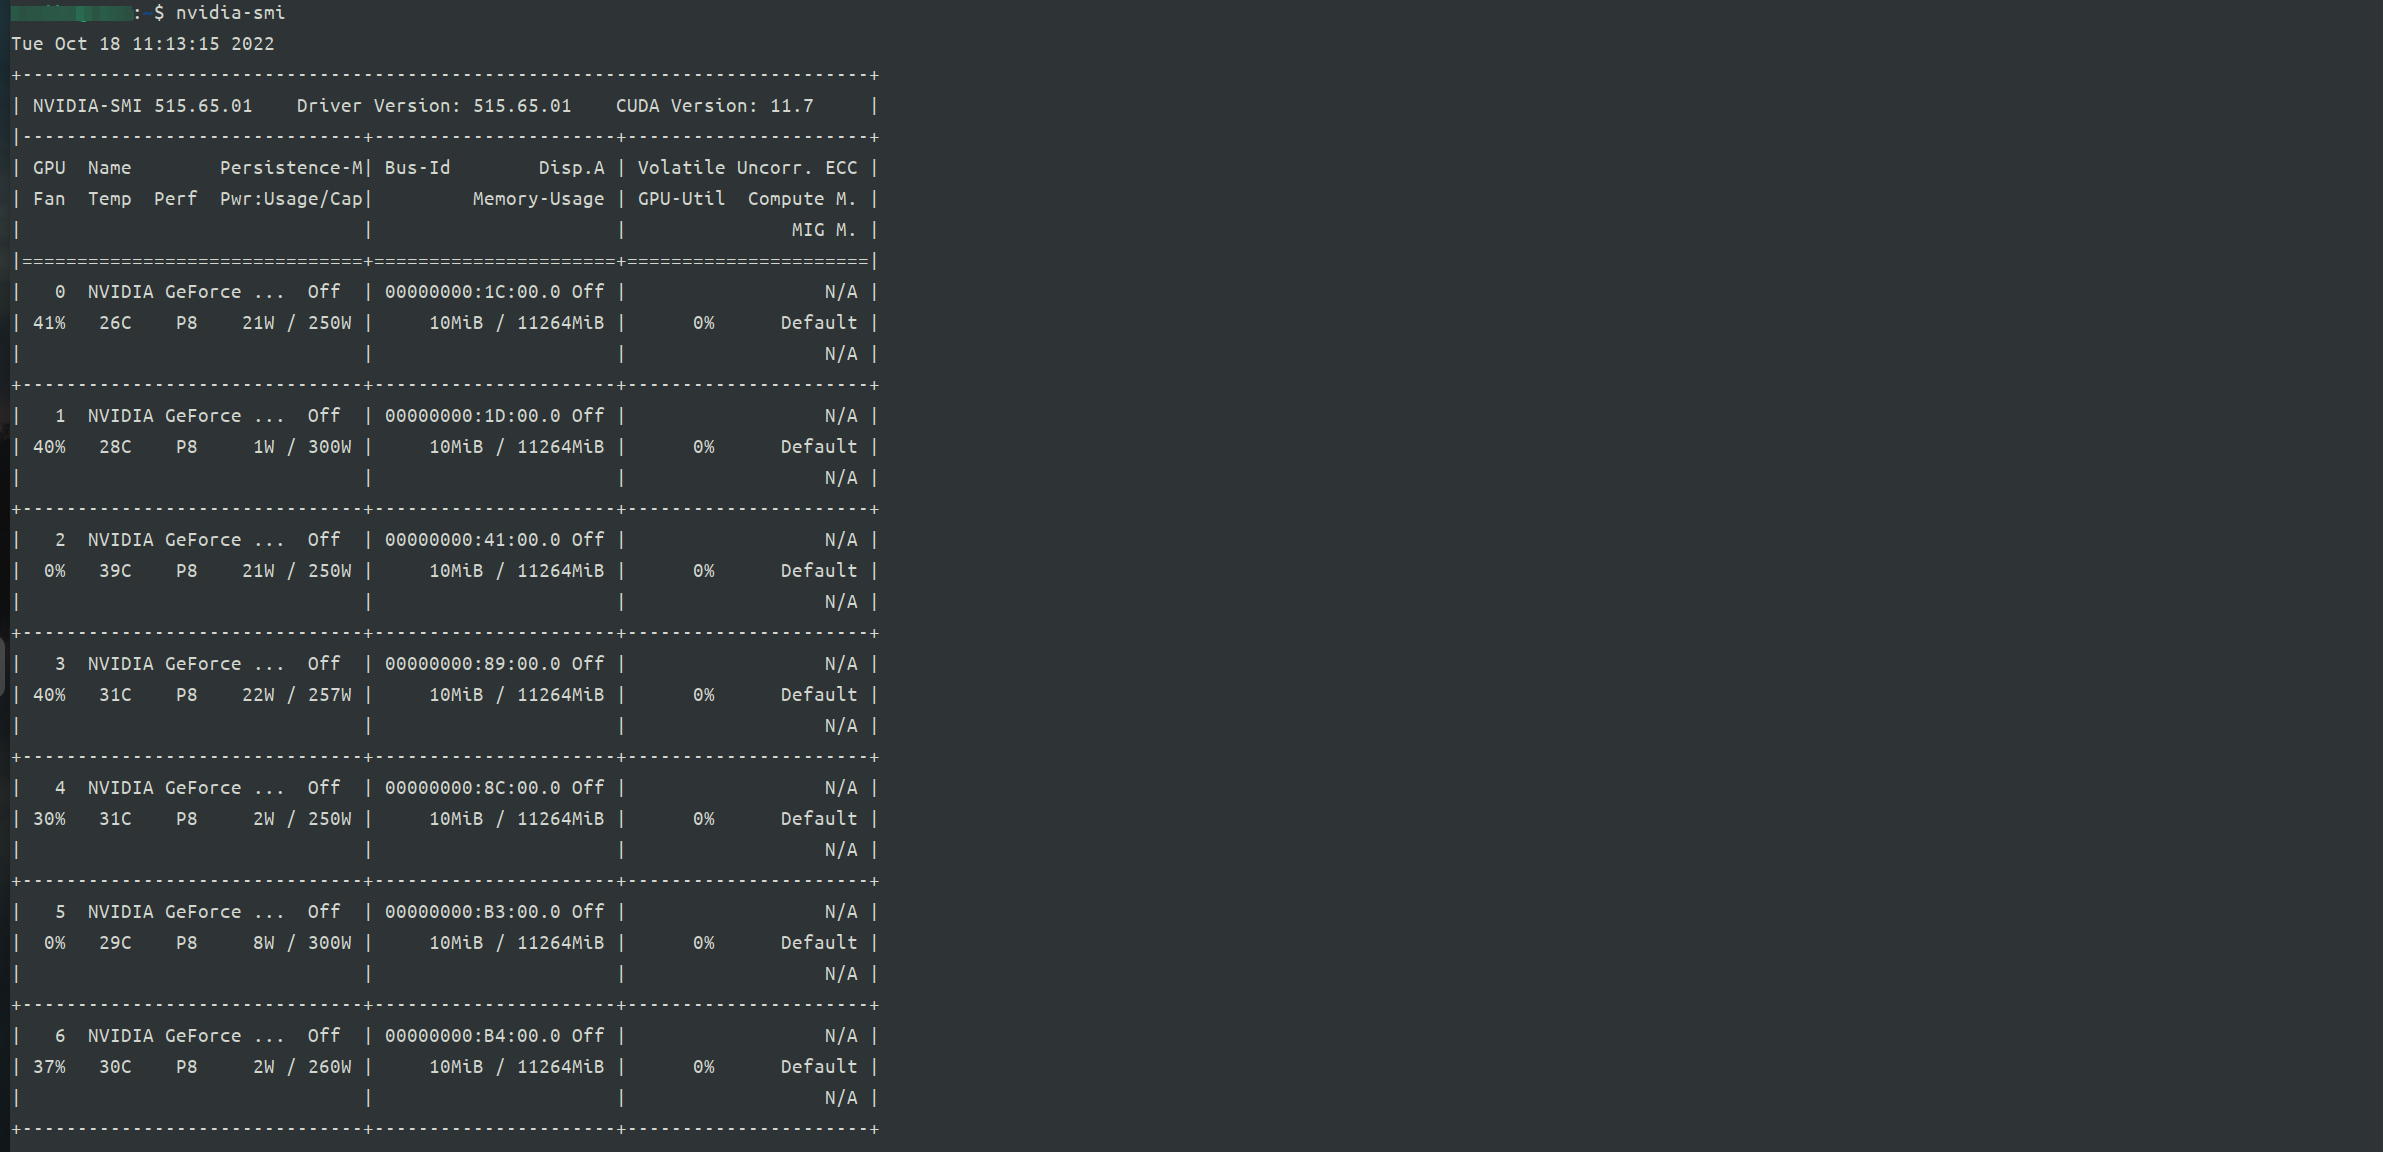Click the 'Disp.A' column header
Image resolution: width=2383 pixels, height=1152 pixels.
tap(572, 168)
